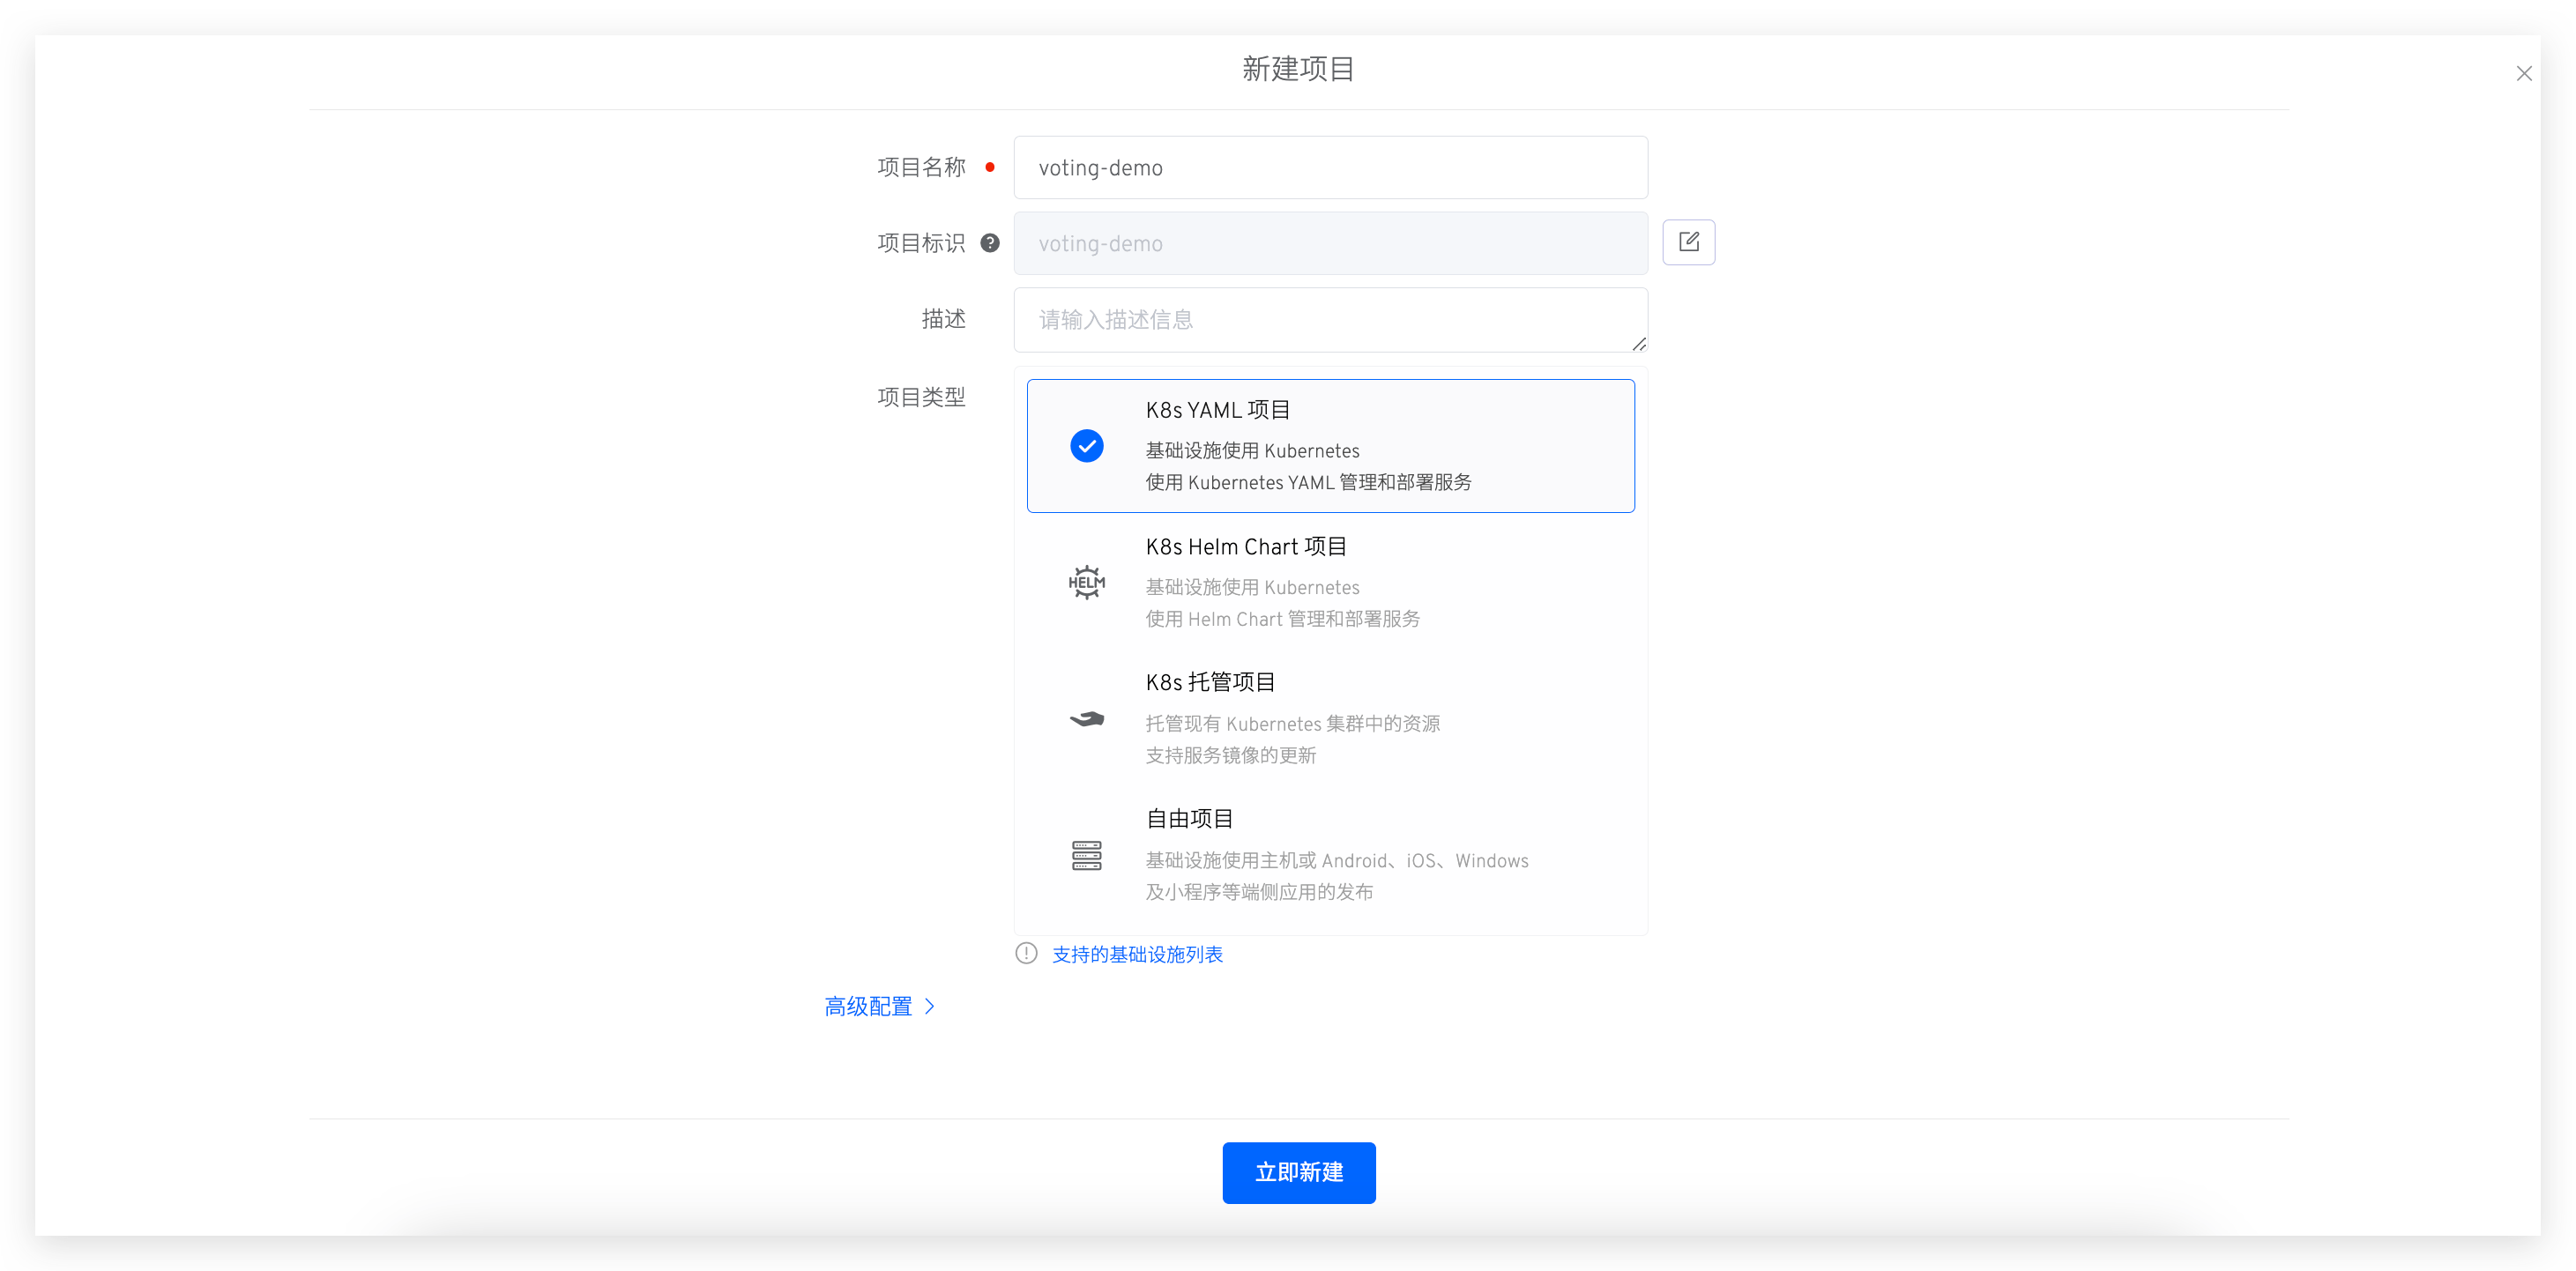Click the info circle icon beside 支持的基础设施列表

pyautogui.click(x=1026, y=953)
